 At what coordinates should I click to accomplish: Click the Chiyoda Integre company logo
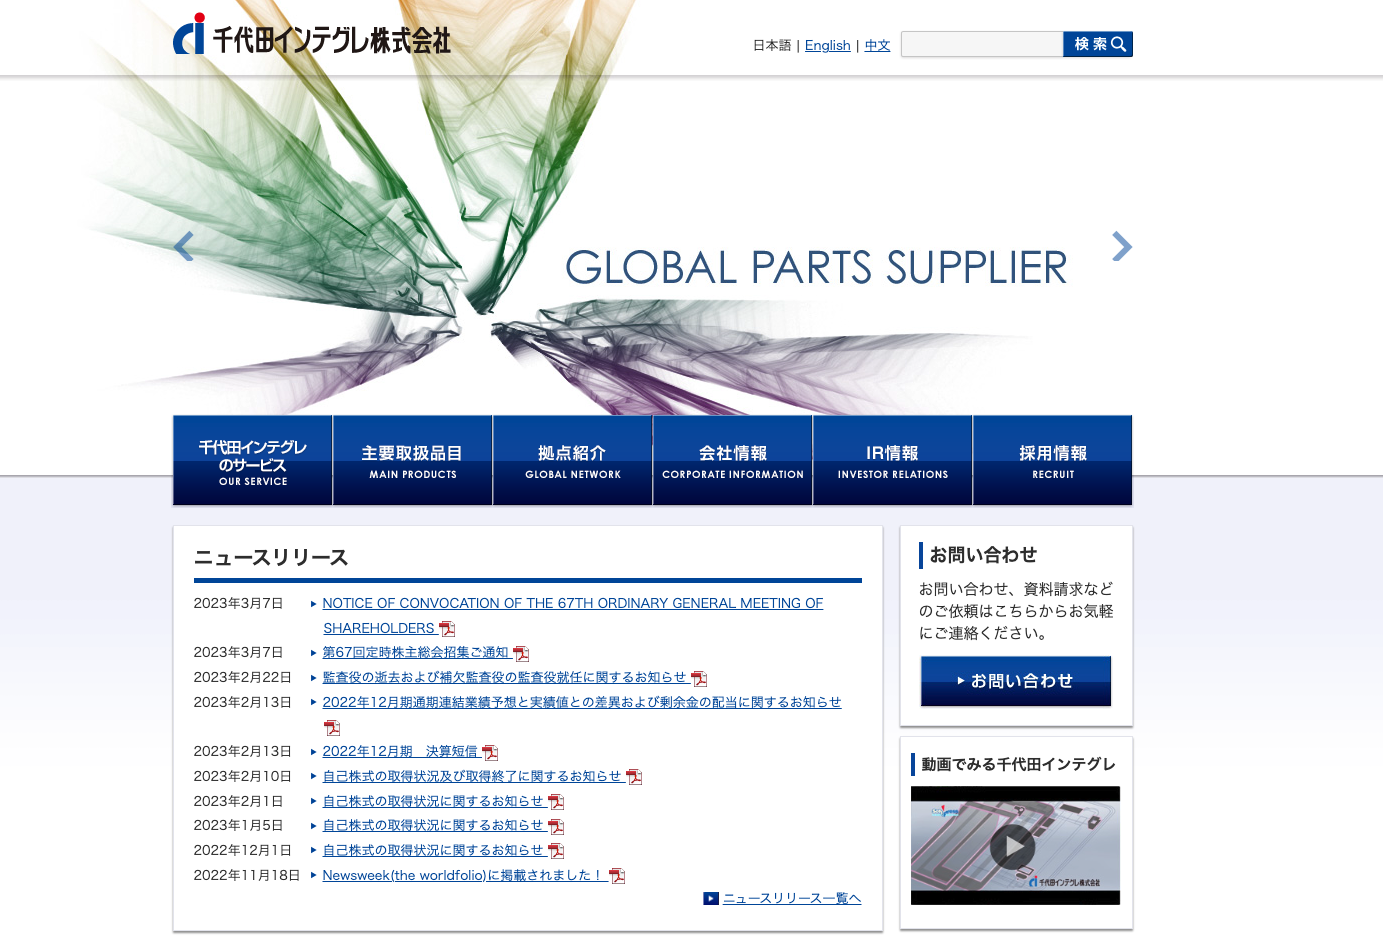311,36
